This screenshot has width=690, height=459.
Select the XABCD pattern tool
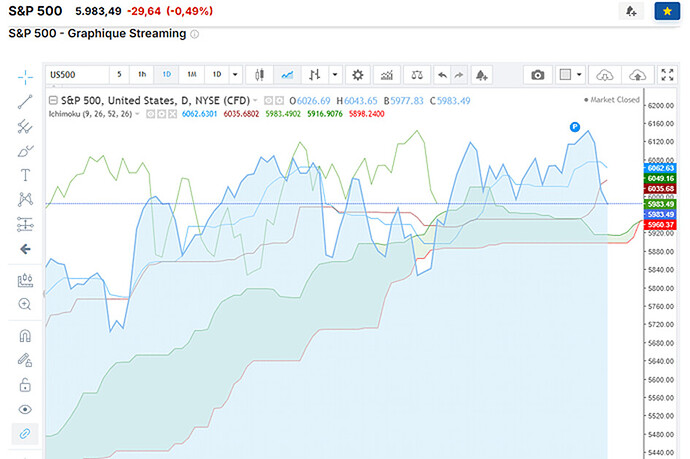(25, 199)
